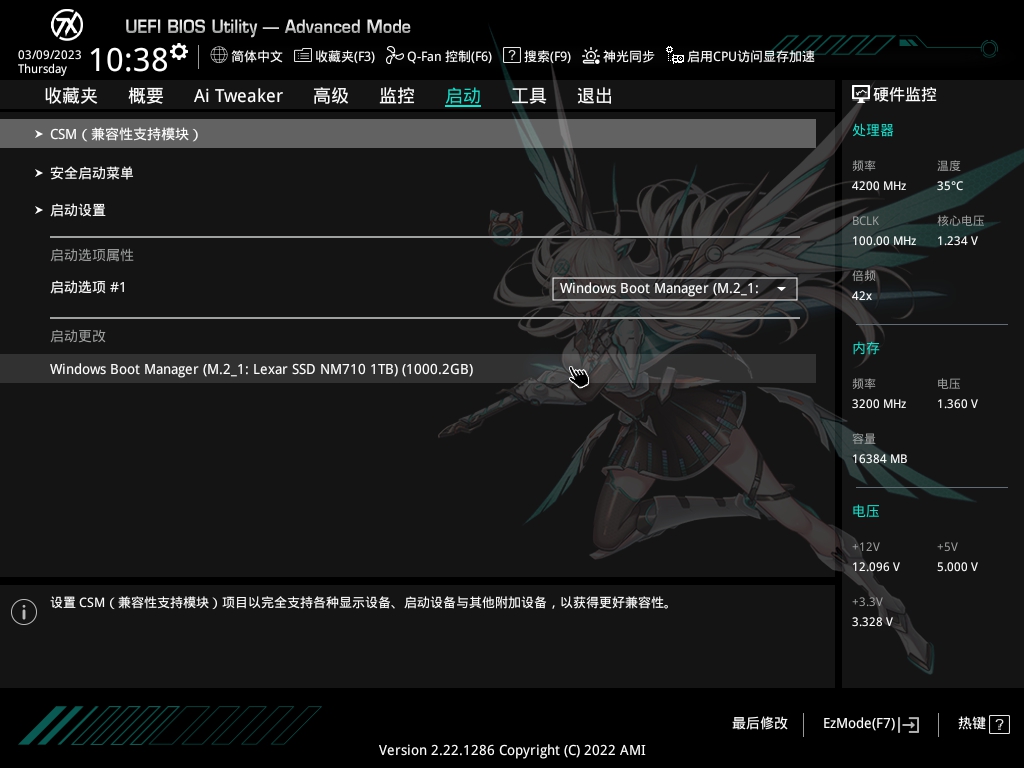Expand the 启动设置 item
This screenshot has width=1024, height=768.
(x=80, y=210)
